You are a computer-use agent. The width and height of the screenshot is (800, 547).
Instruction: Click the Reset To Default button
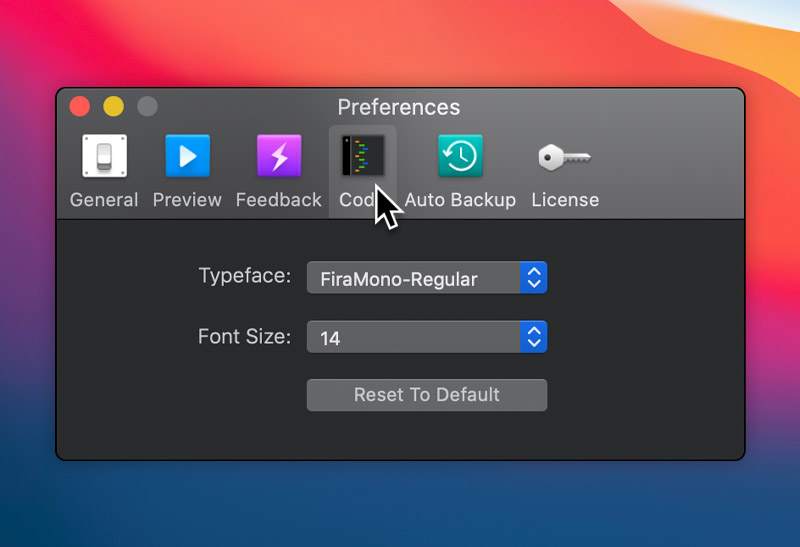pyautogui.click(x=427, y=395)
